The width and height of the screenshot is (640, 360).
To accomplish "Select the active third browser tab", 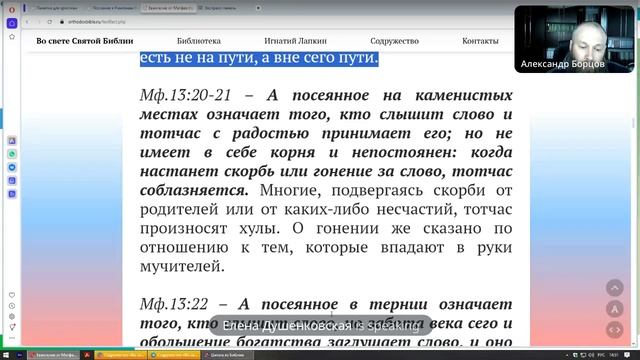I will 168,8.
